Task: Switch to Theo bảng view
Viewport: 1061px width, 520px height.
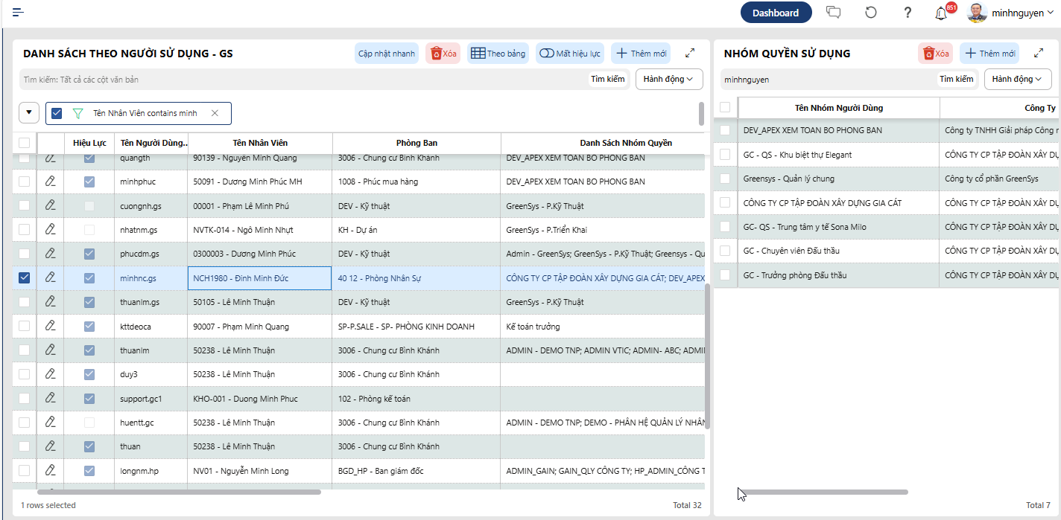Action: 498,53
